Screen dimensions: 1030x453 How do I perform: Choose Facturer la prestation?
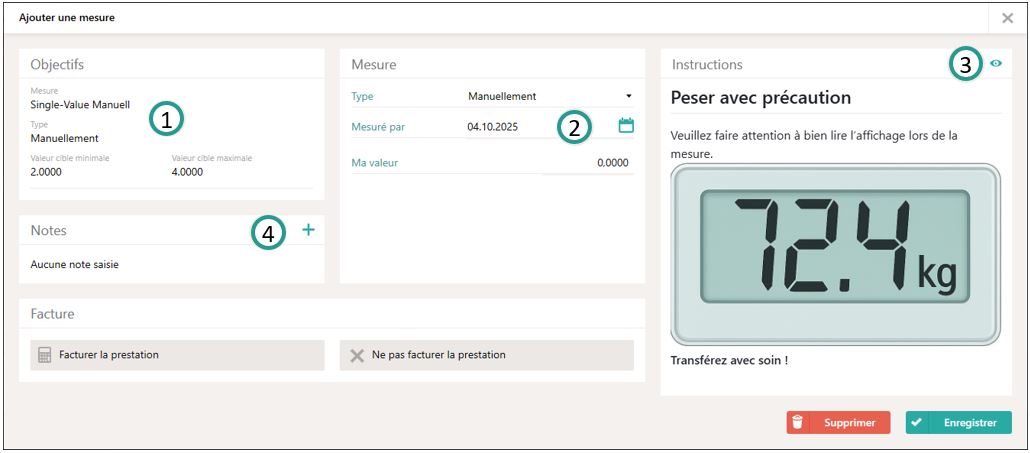click(177, 355)
